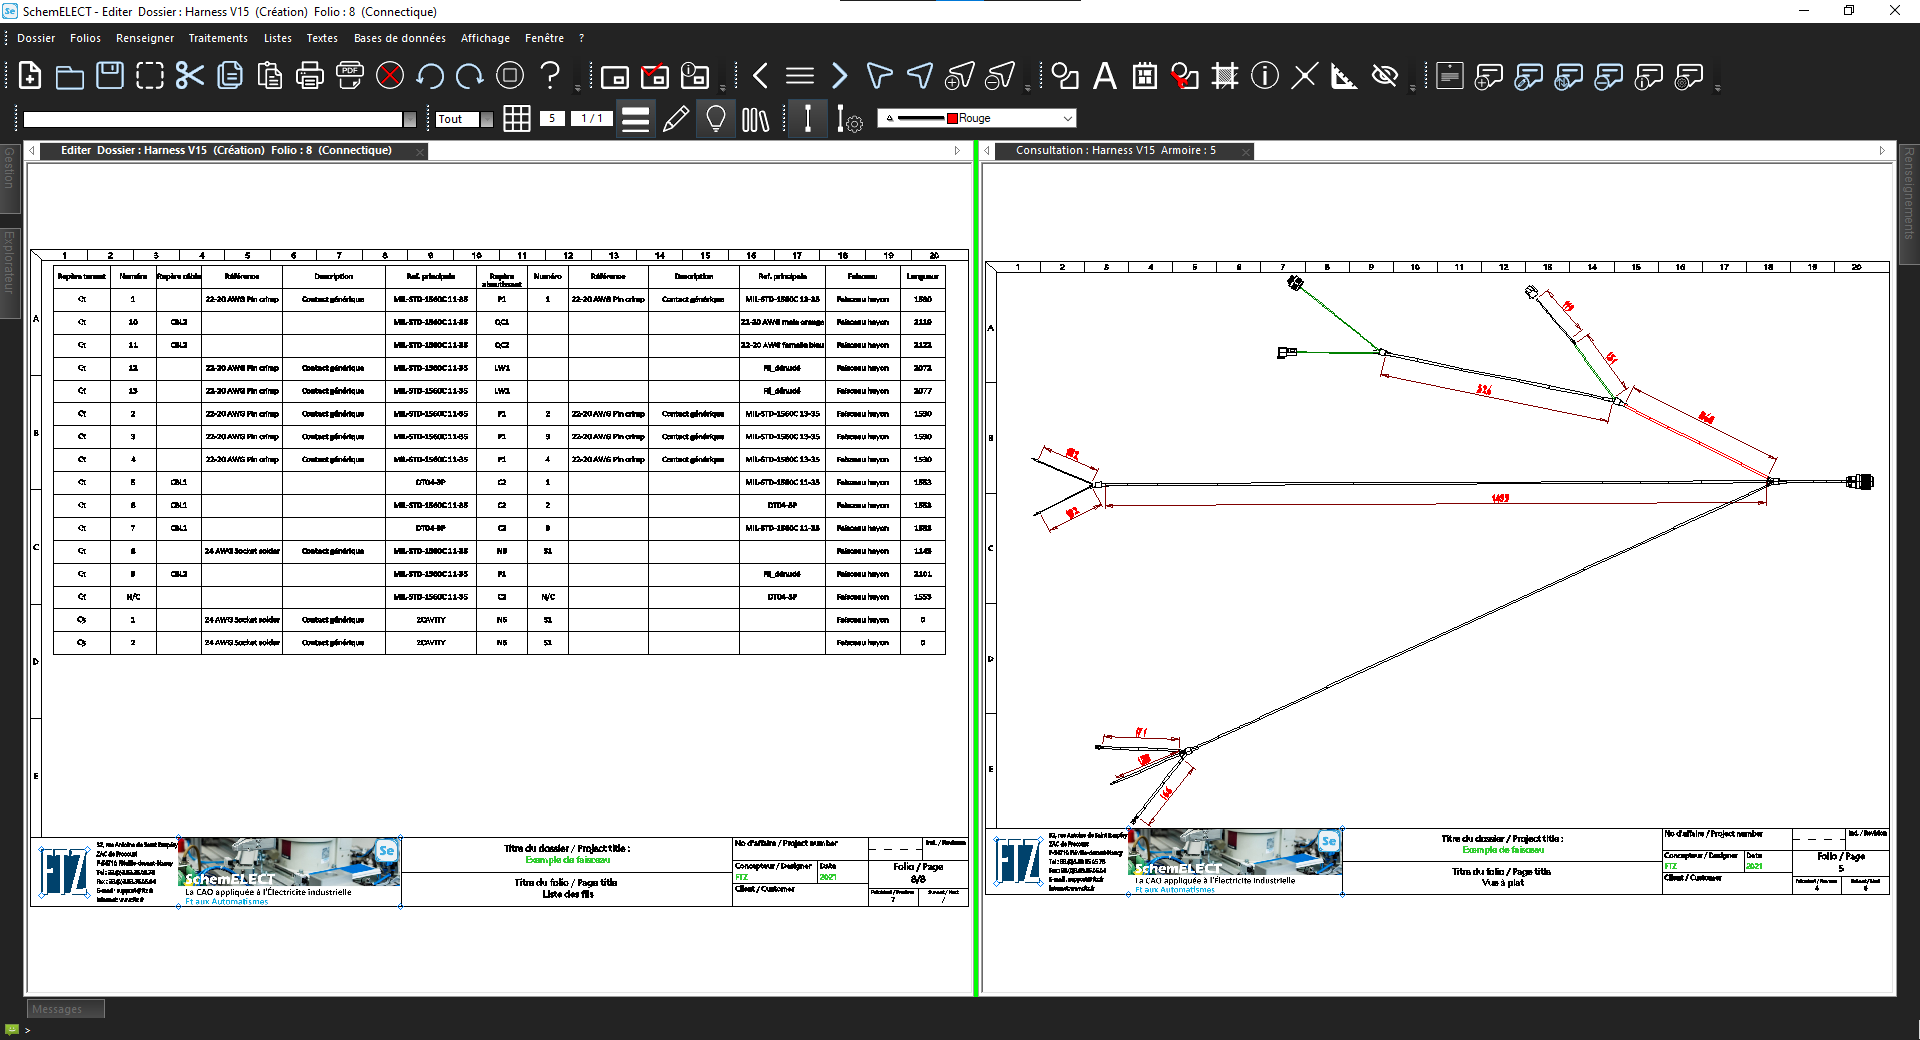Toggle the grid display button
Screen dimensions: 1920x1040
517,119
